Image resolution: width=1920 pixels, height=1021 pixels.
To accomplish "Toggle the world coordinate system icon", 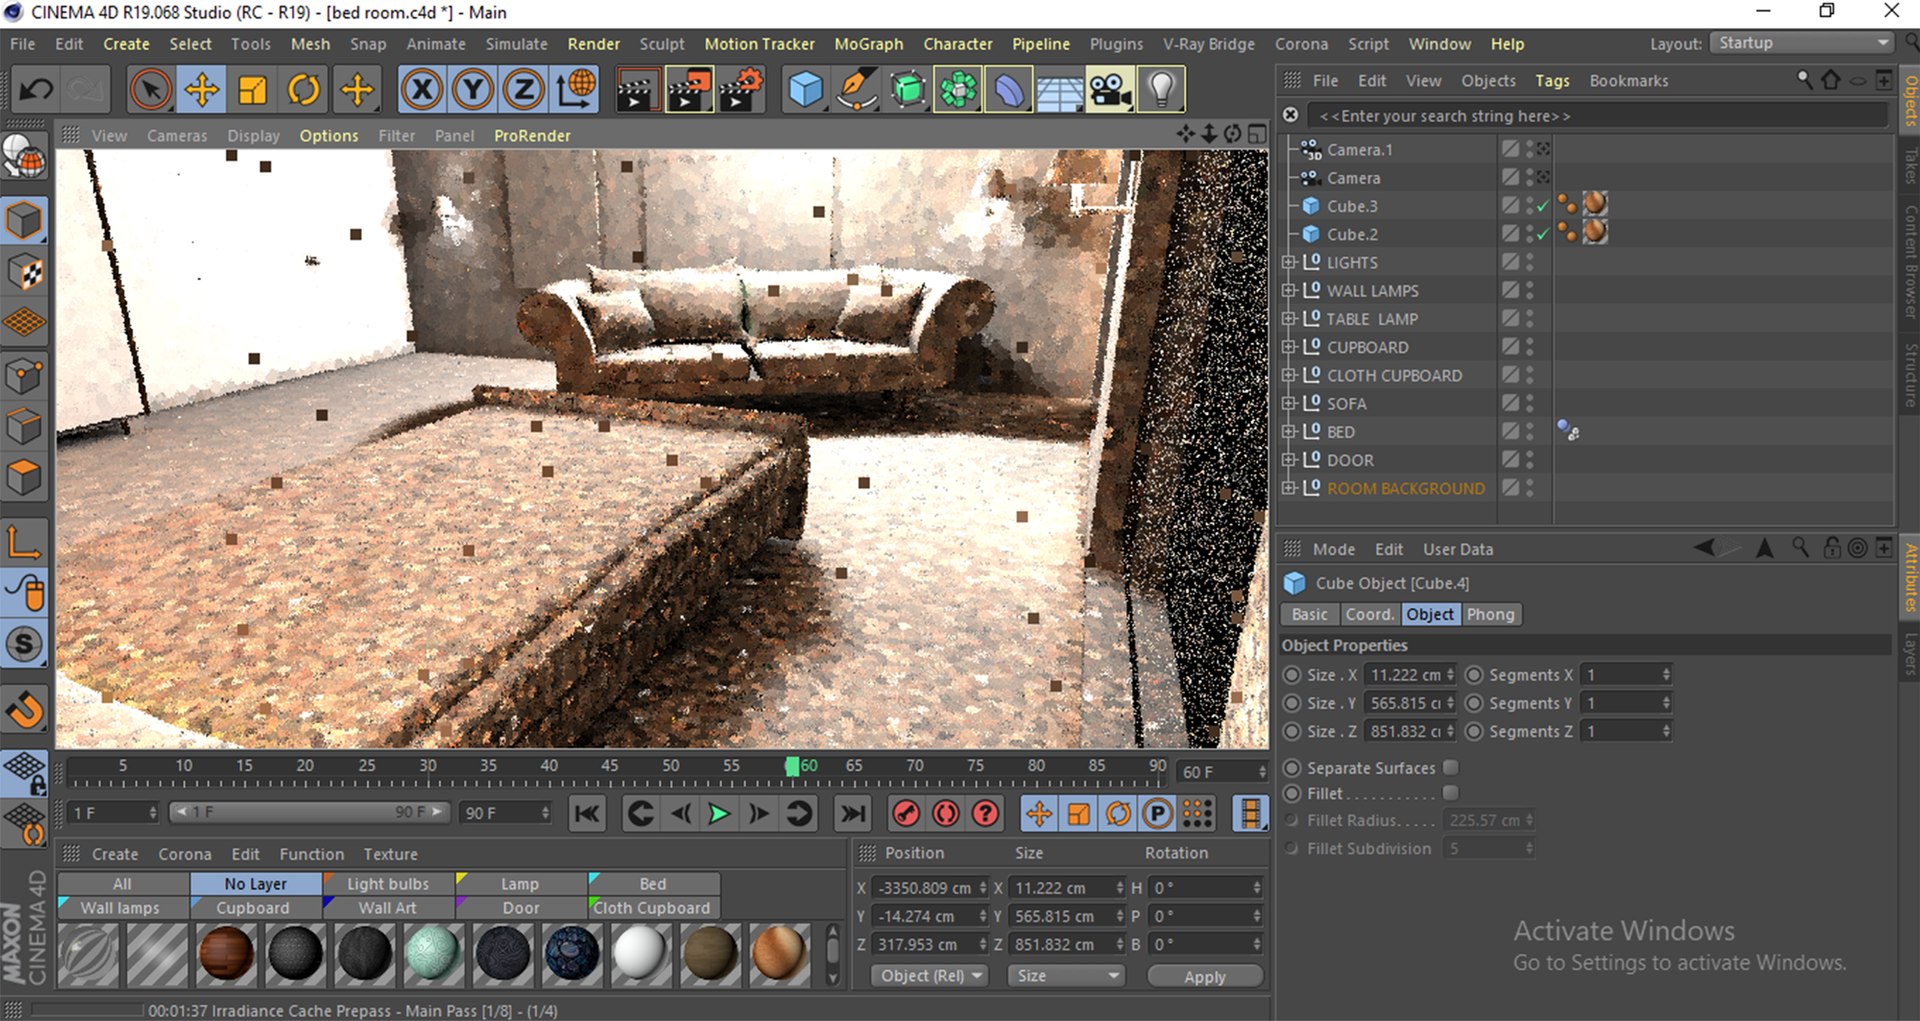I will 576,90.
